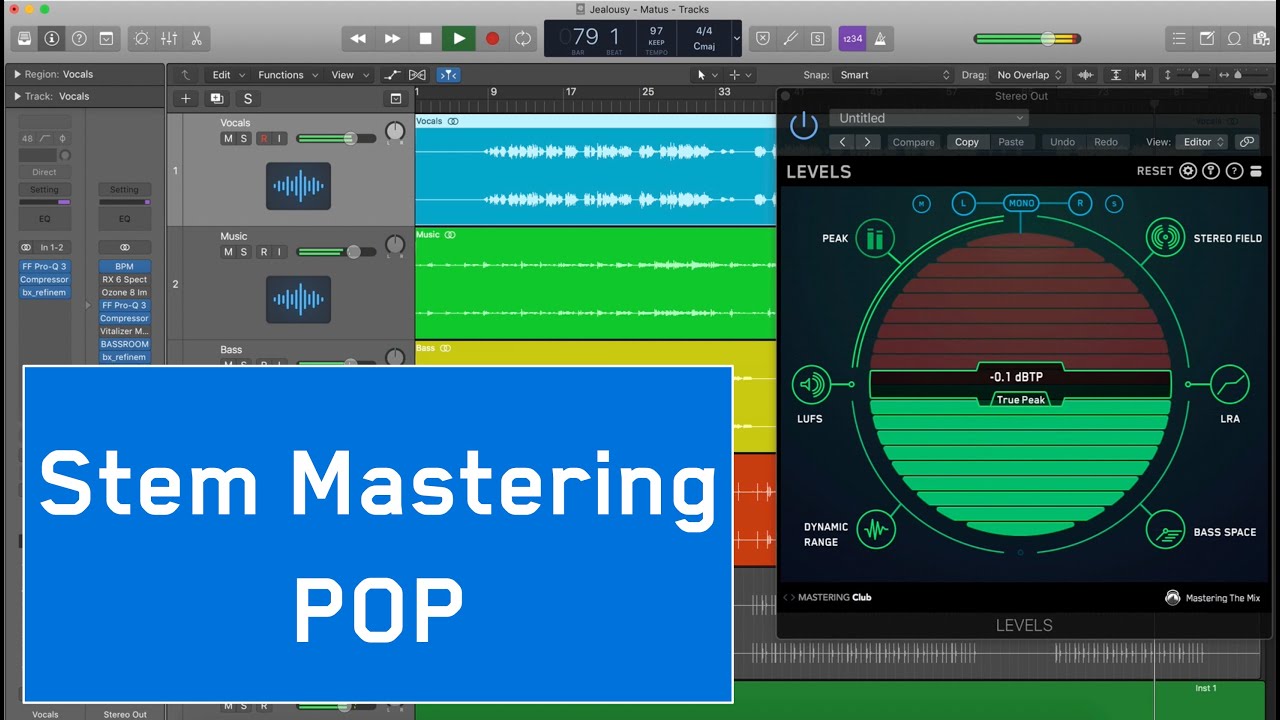The height and width of the screenshot is (720, 1280).
Task: Toggle the Inspector button
Action: pos(51,38)
